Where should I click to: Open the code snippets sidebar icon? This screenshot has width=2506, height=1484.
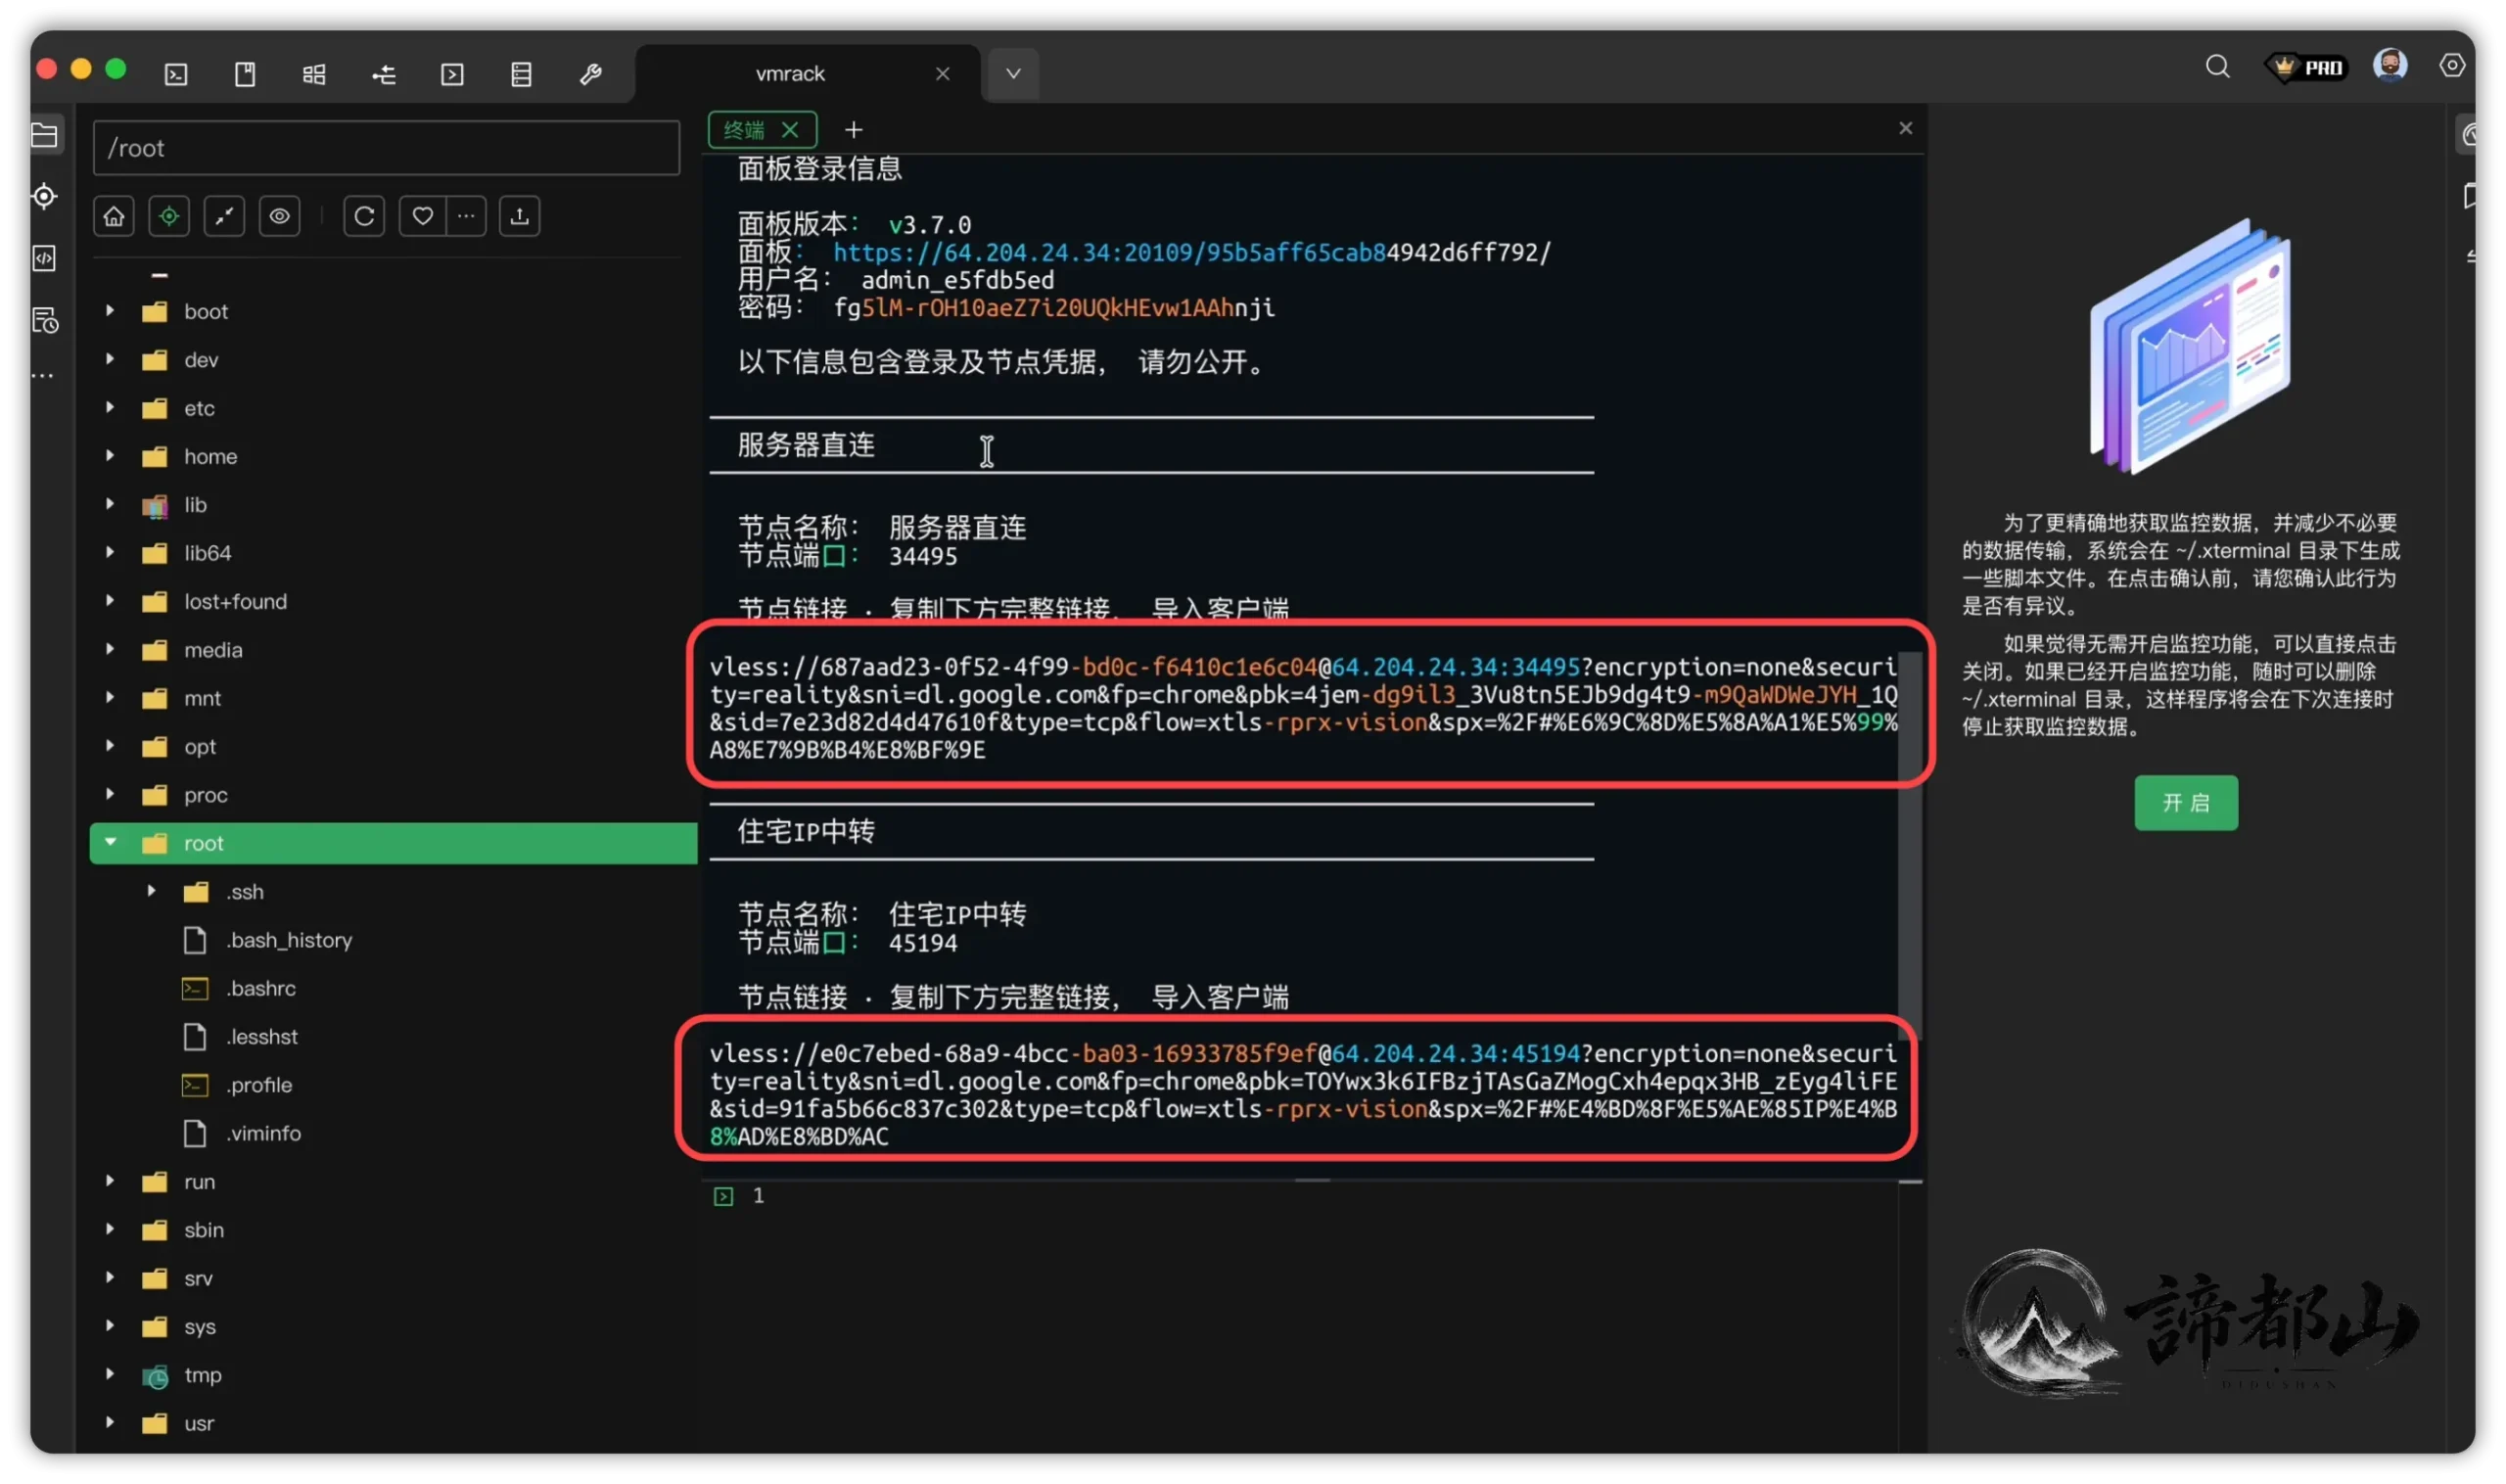[45, 258]
